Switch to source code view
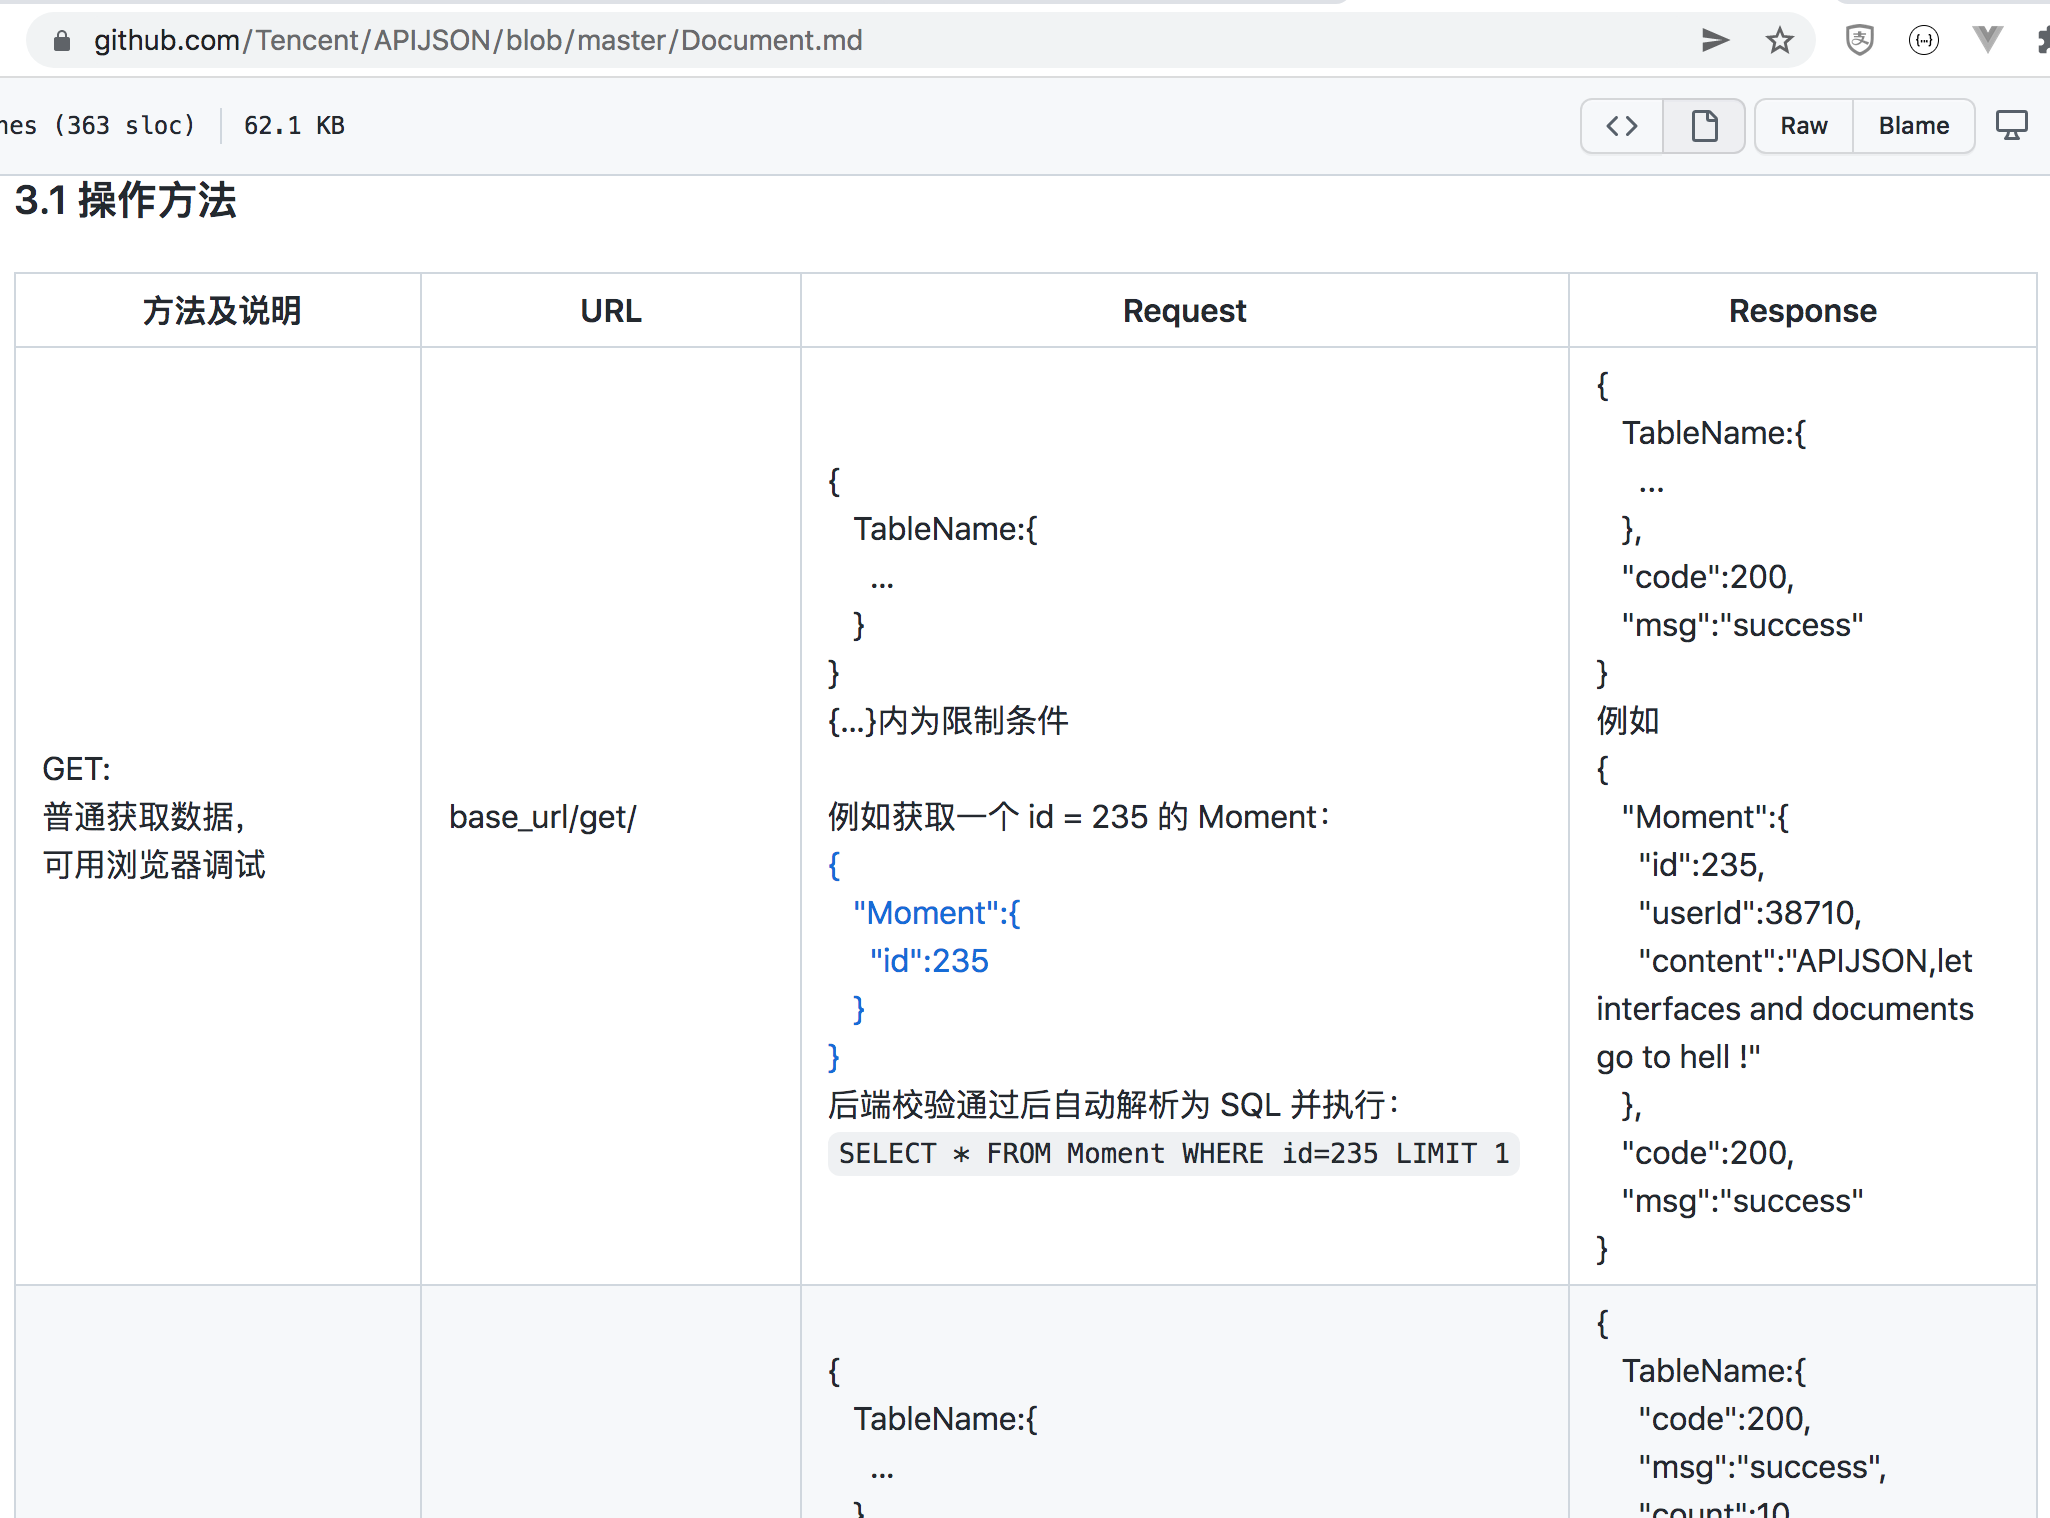Screen dimensions: 2050x1518 click(1621, 126)
